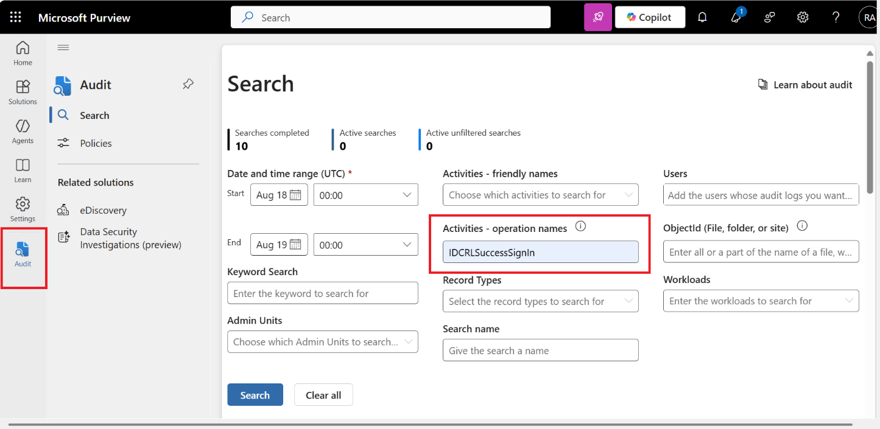
Task: Open Agents in the left rail
Action: point(22,131)
